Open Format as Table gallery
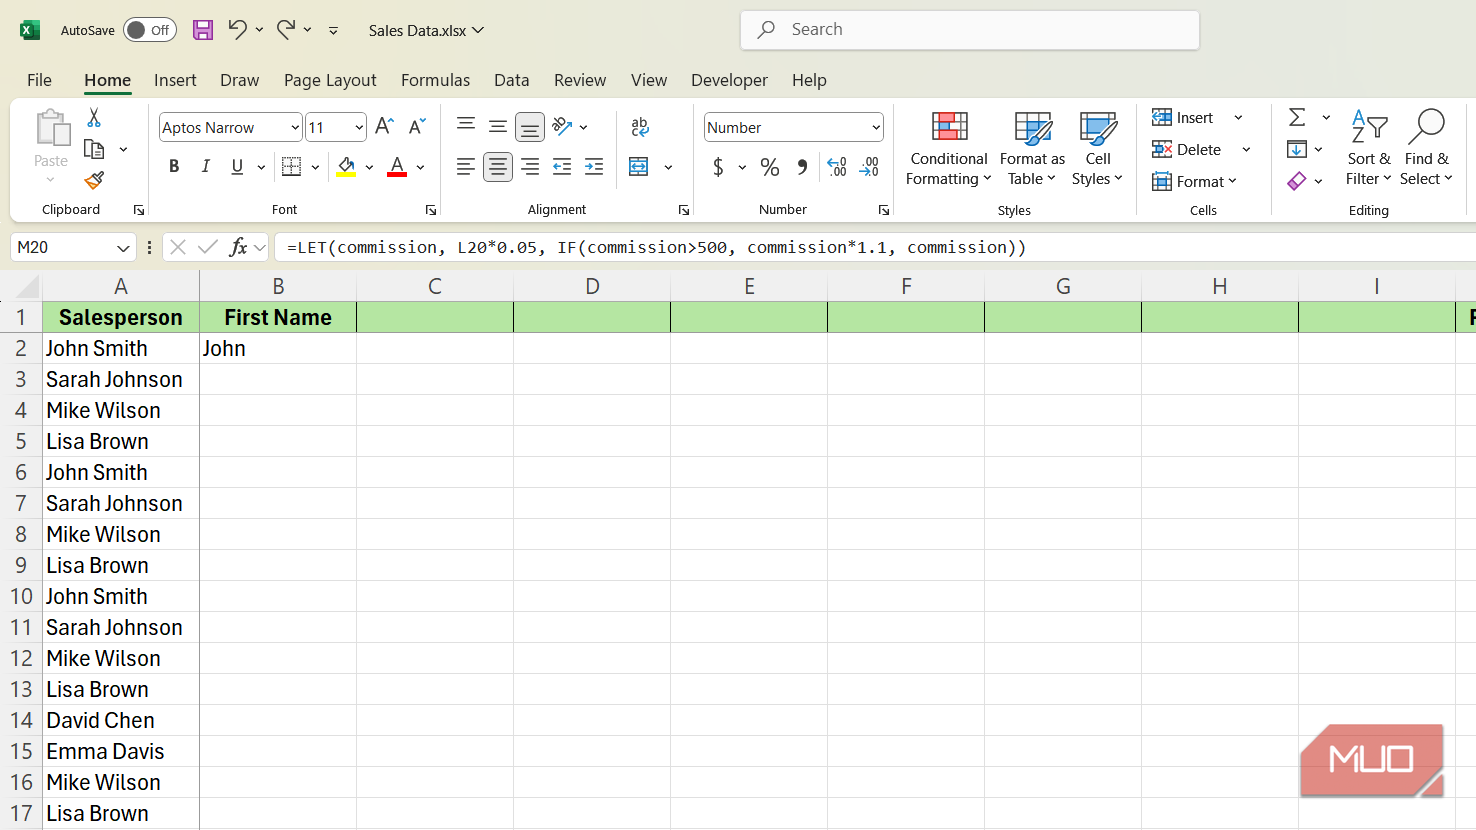The width and height of the screenshot is (1476, 830). tap(1032, 148)
